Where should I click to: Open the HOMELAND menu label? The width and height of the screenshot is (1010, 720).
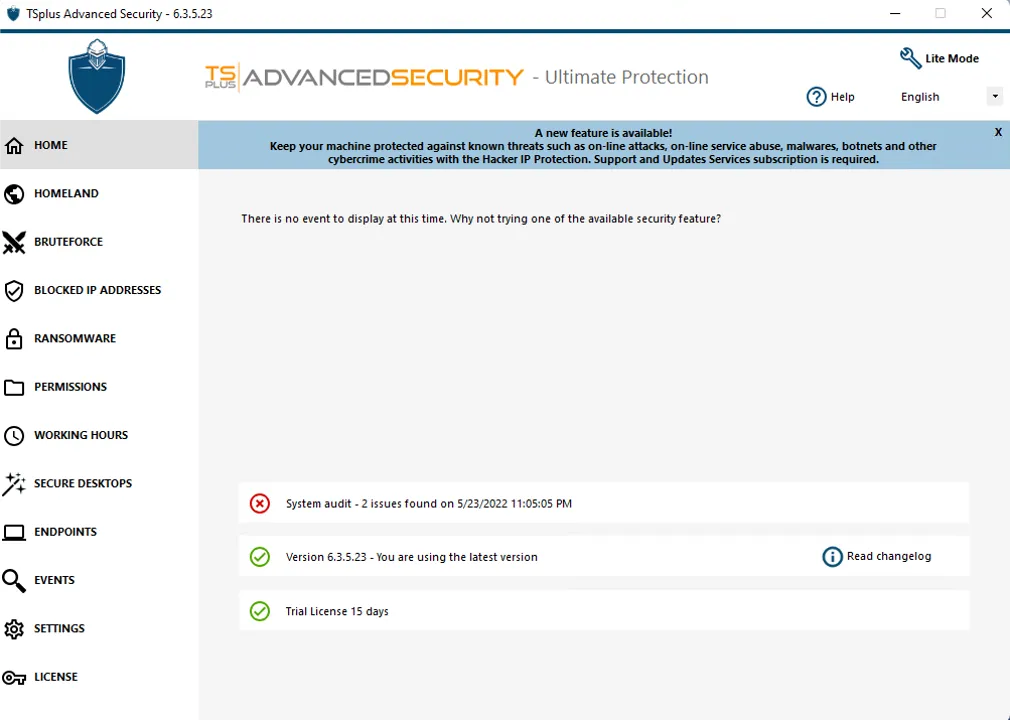66,193
